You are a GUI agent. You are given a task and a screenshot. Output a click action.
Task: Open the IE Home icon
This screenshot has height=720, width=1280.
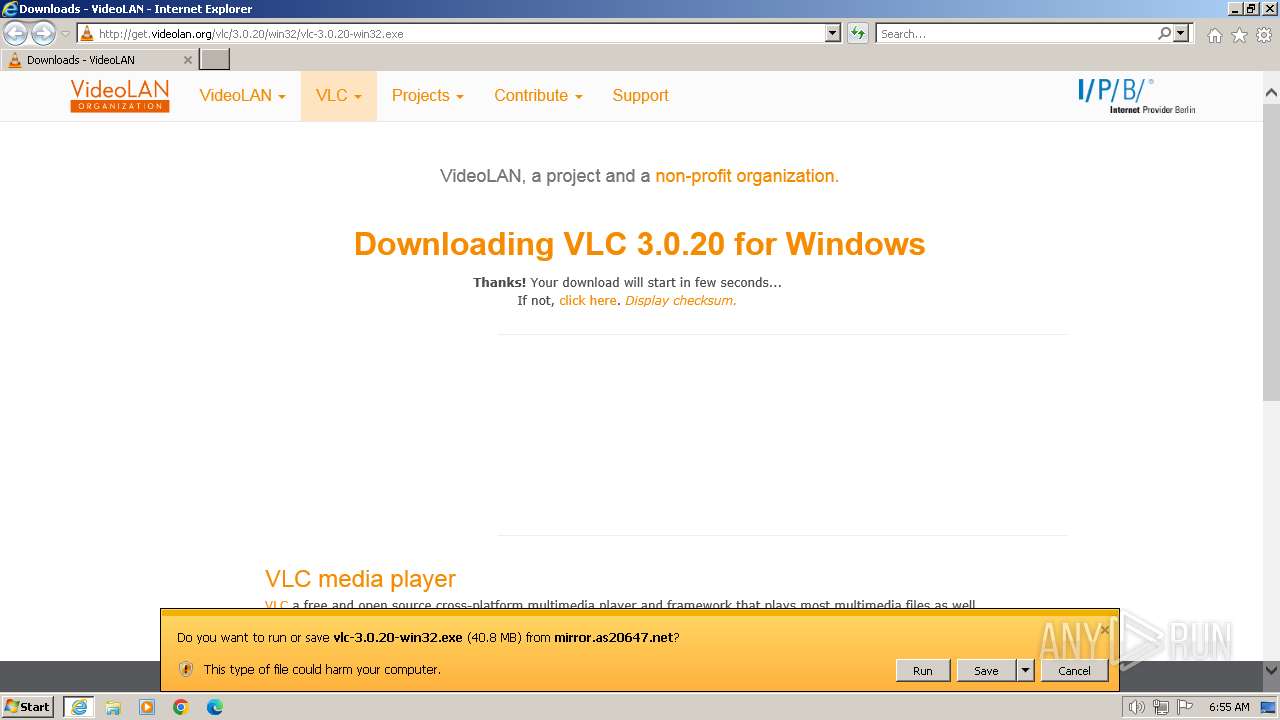point(1214,35)
